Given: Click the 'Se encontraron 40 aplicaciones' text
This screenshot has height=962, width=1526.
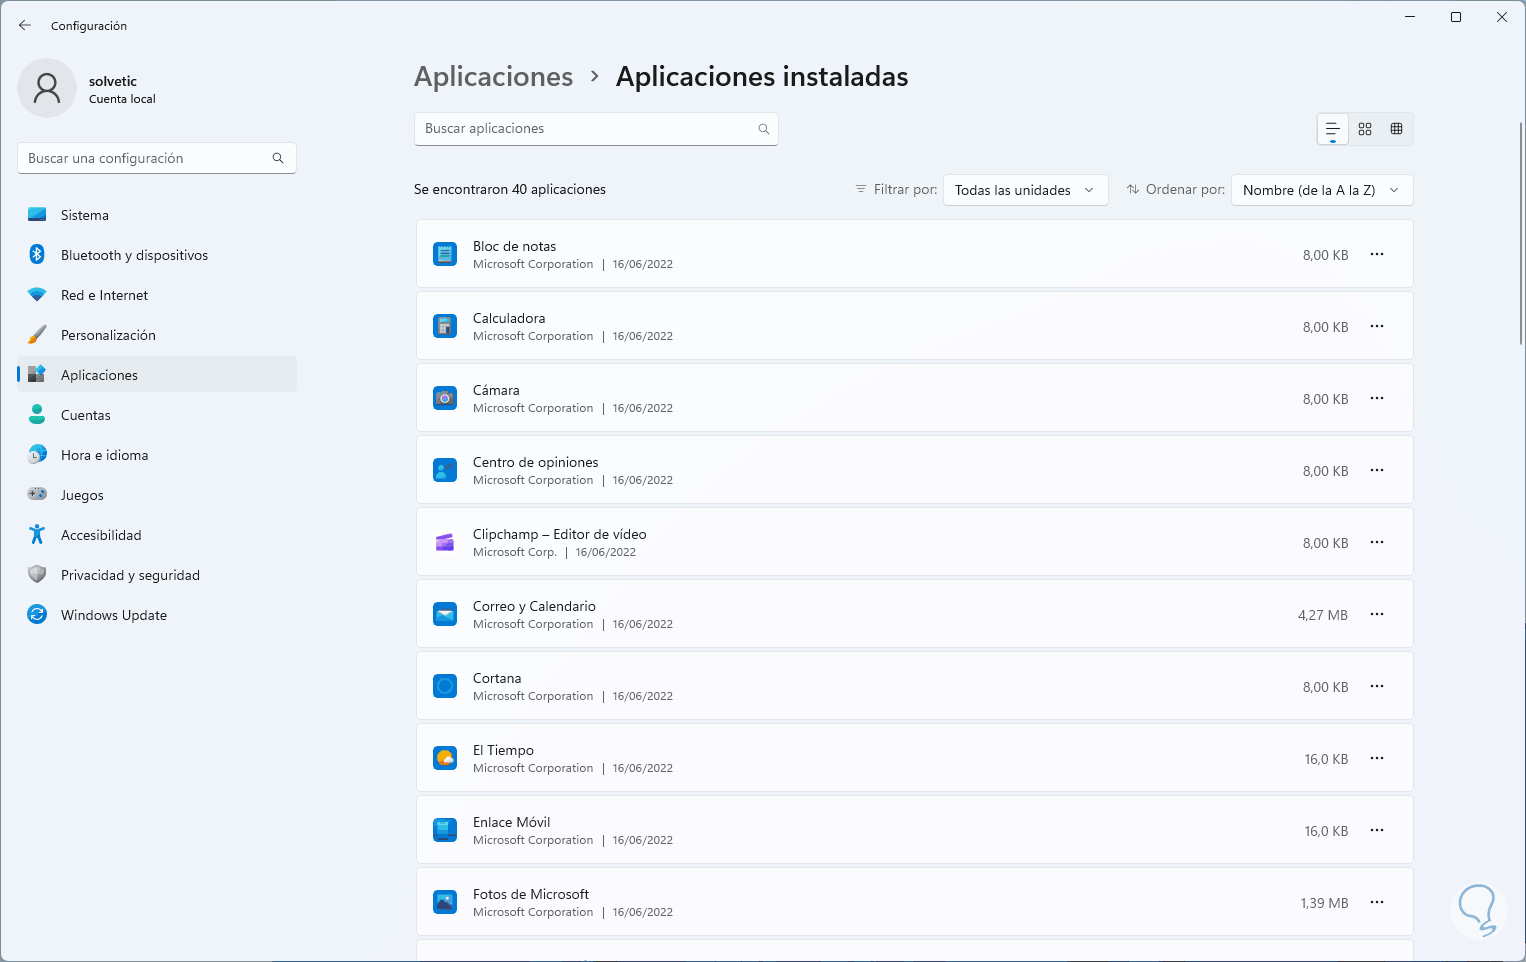Looking at the screenshot, I should tap(510, 189).
